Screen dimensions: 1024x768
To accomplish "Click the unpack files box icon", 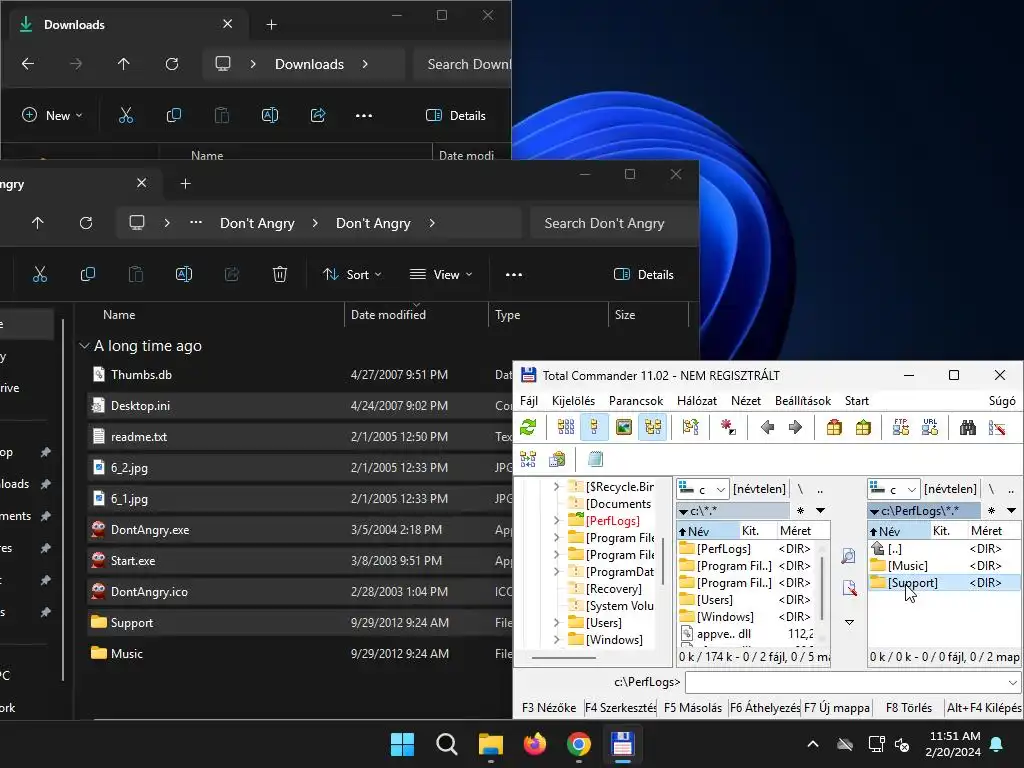I will tap(863, 428).
